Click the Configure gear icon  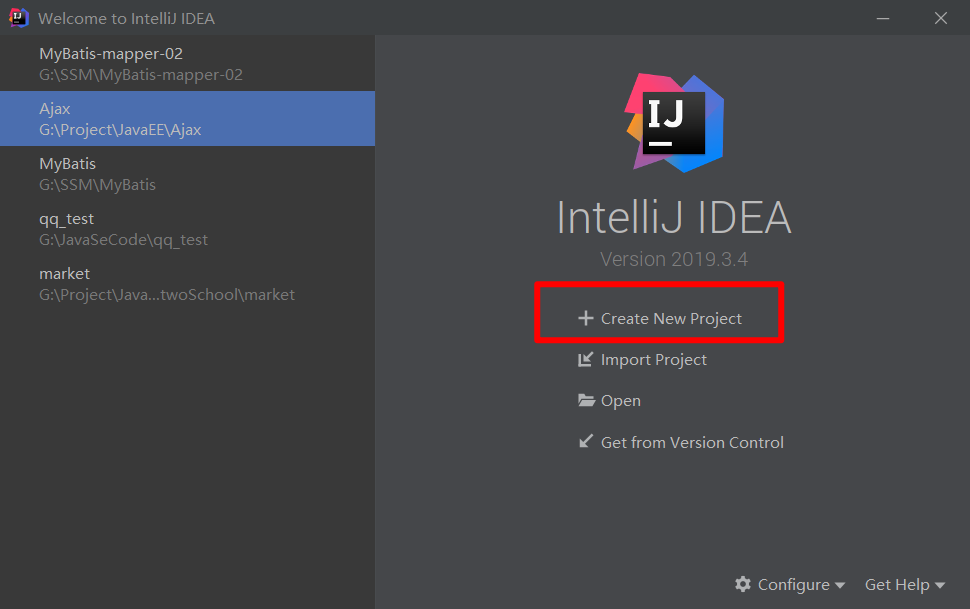point(743,584)
